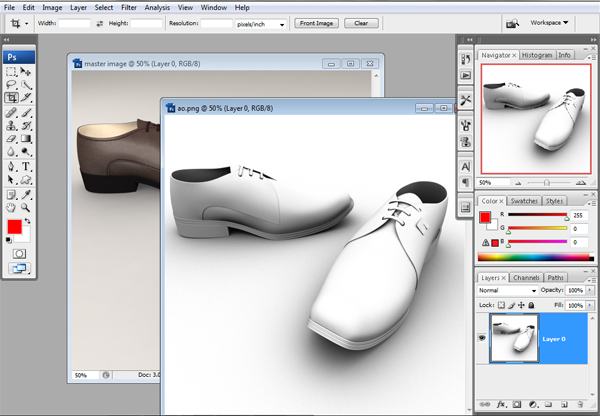600x416 pixels.
Task: Select the Pen tool
Action: click(11, 166)
